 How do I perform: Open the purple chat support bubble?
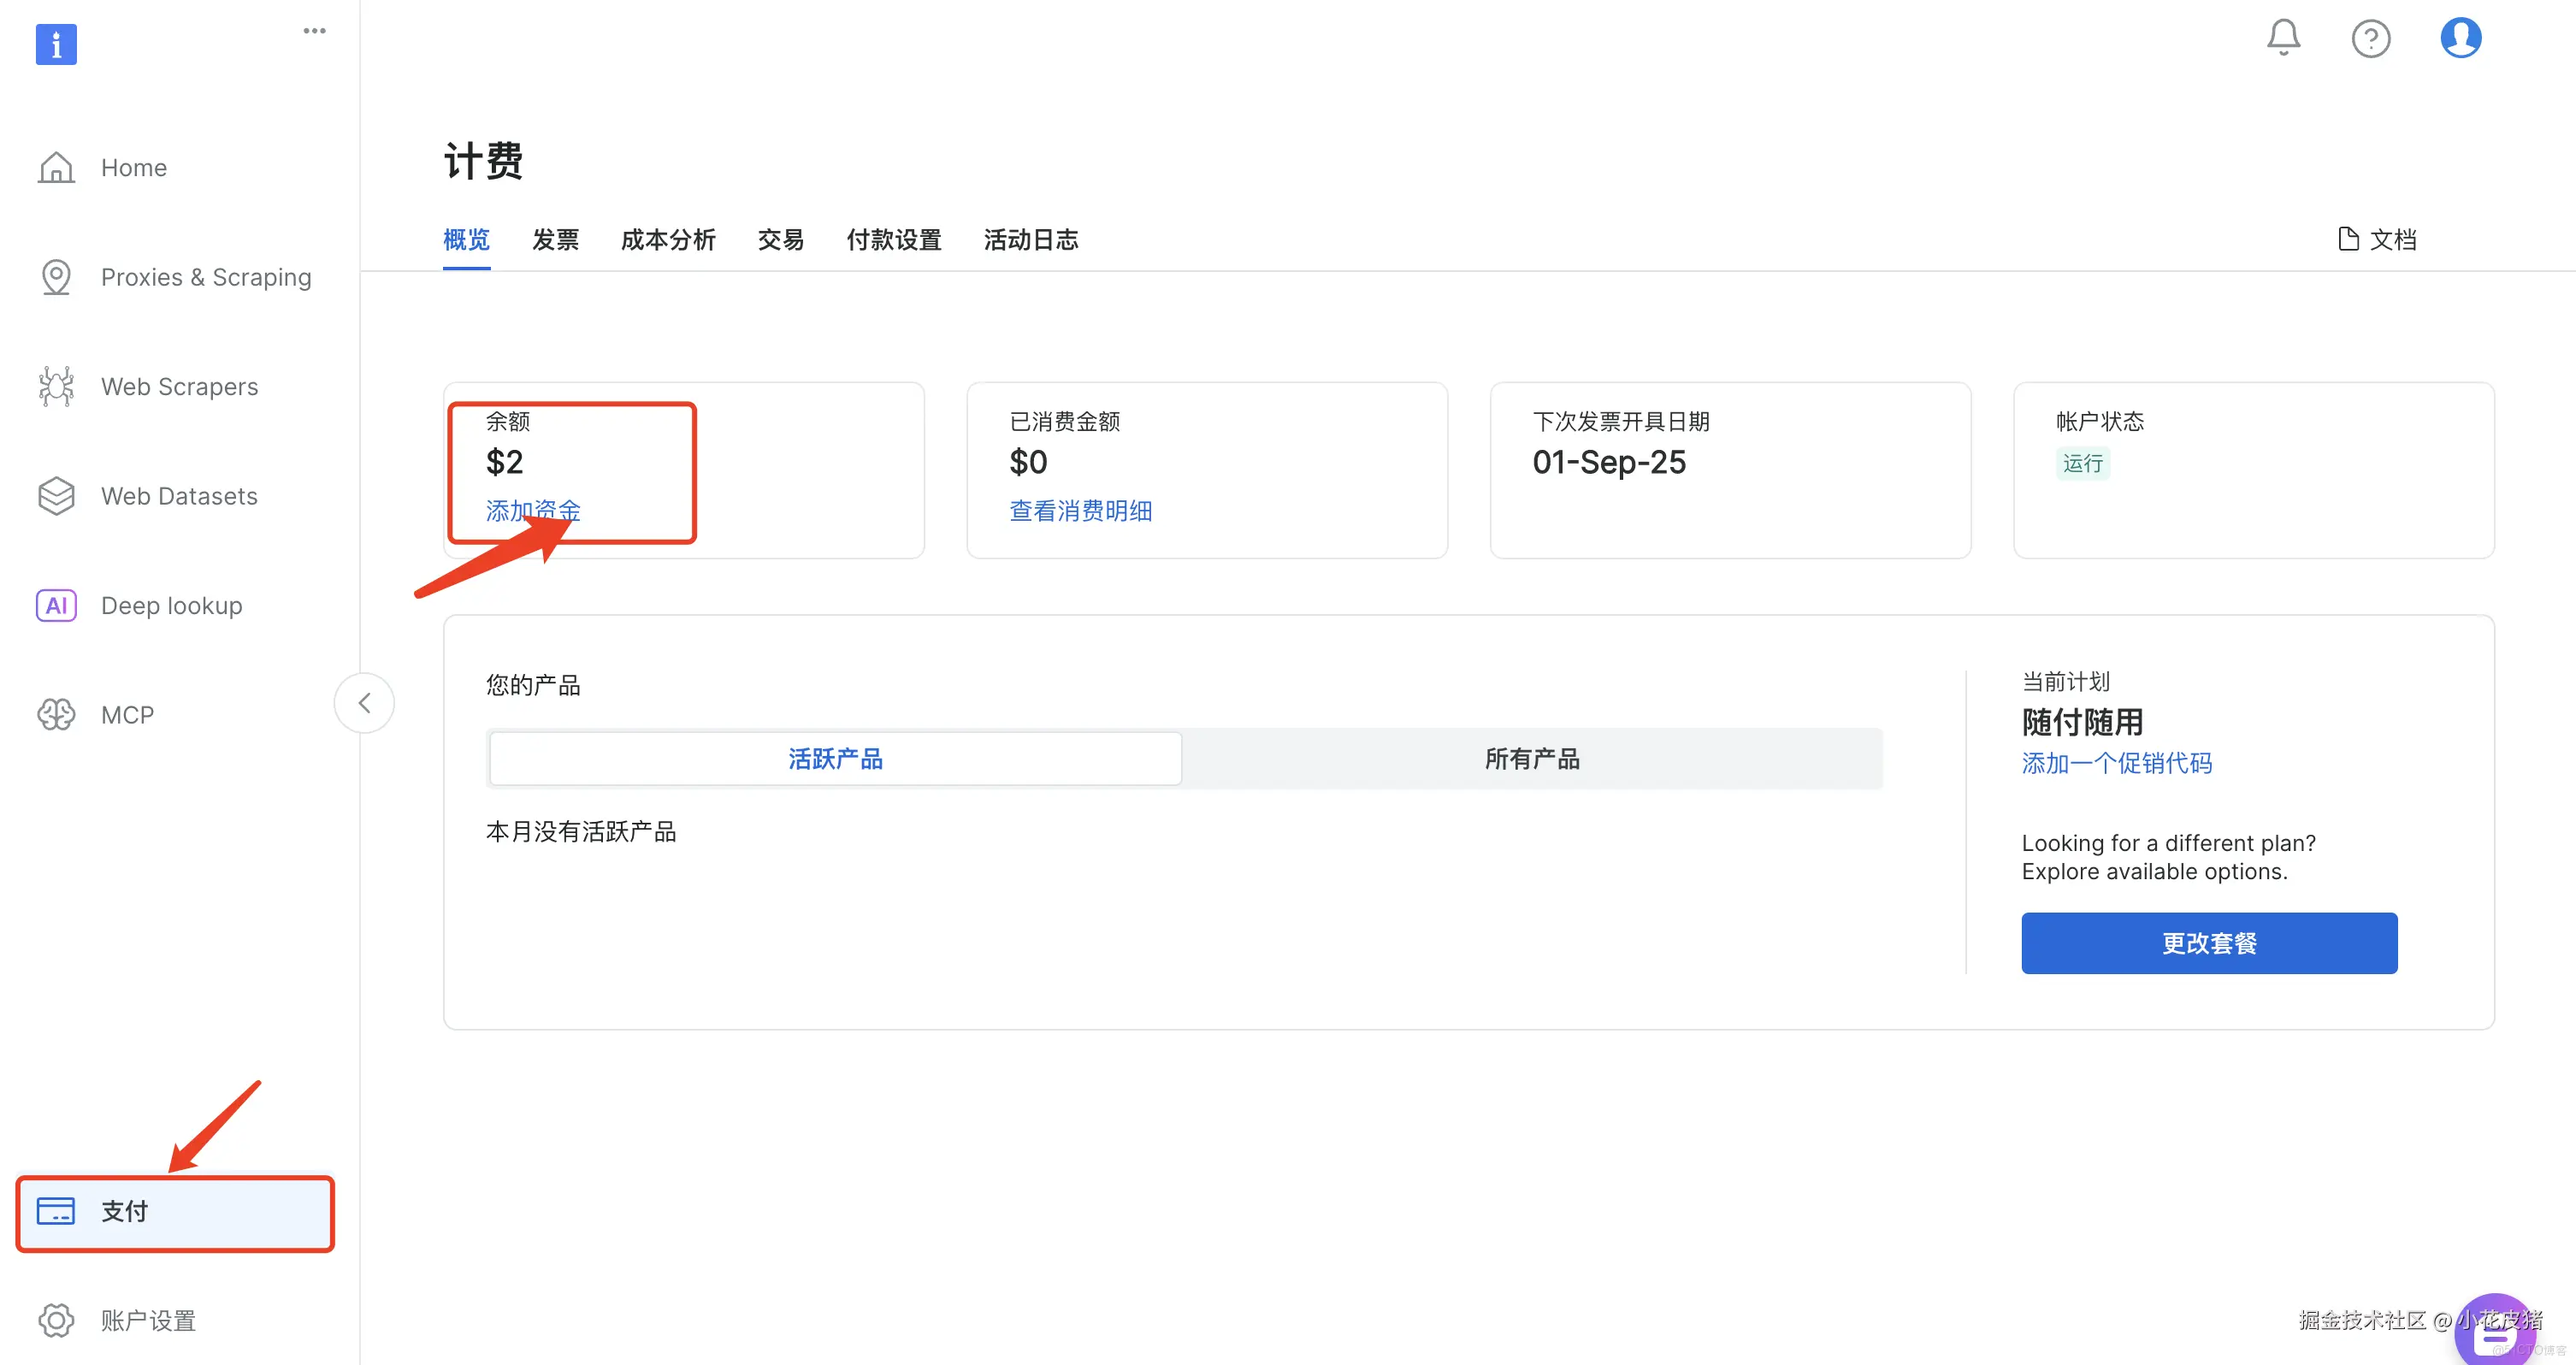coord(2494,1335)
